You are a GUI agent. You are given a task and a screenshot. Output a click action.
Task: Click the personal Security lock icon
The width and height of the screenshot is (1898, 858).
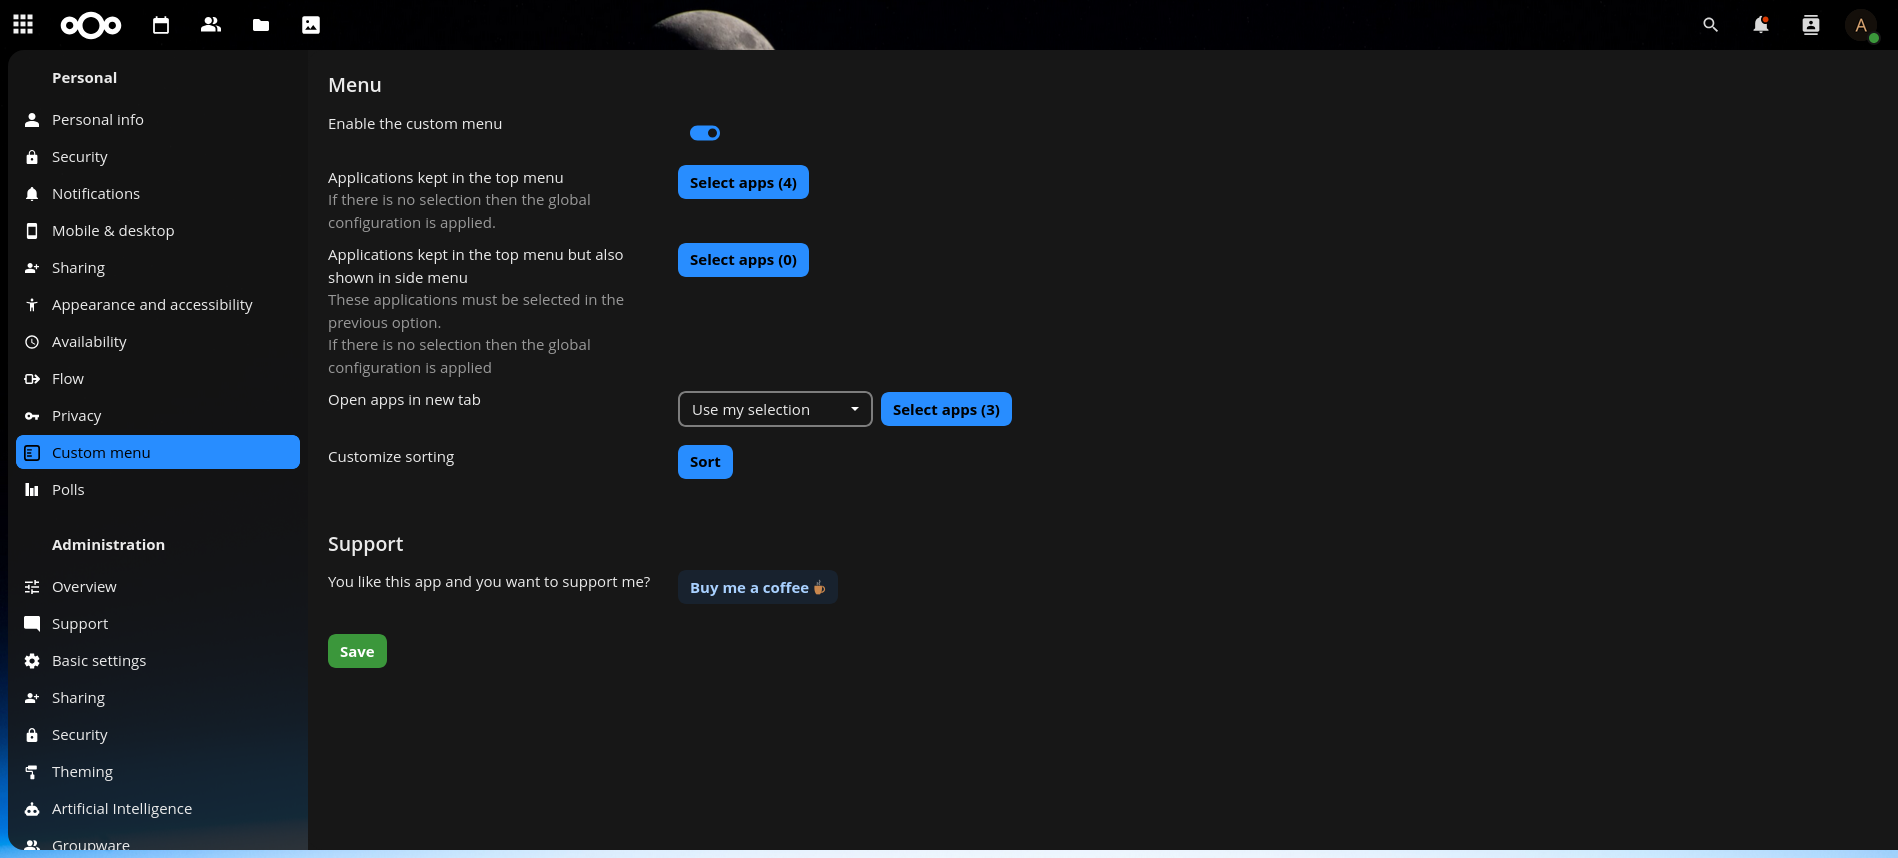click(32, 157)
